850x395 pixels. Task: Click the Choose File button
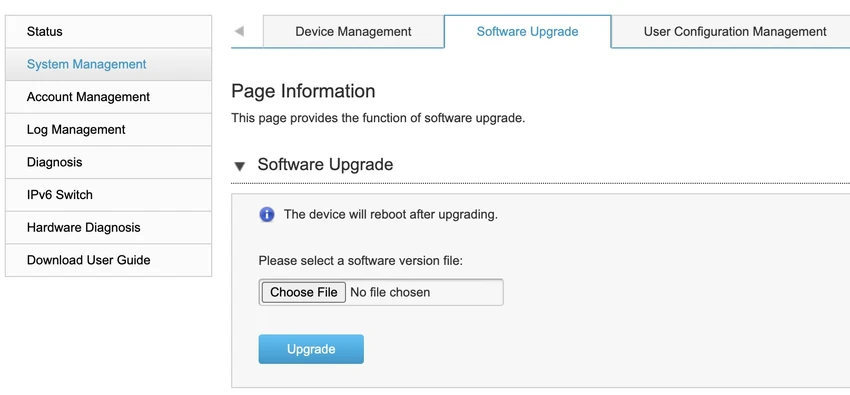[304, 293]
